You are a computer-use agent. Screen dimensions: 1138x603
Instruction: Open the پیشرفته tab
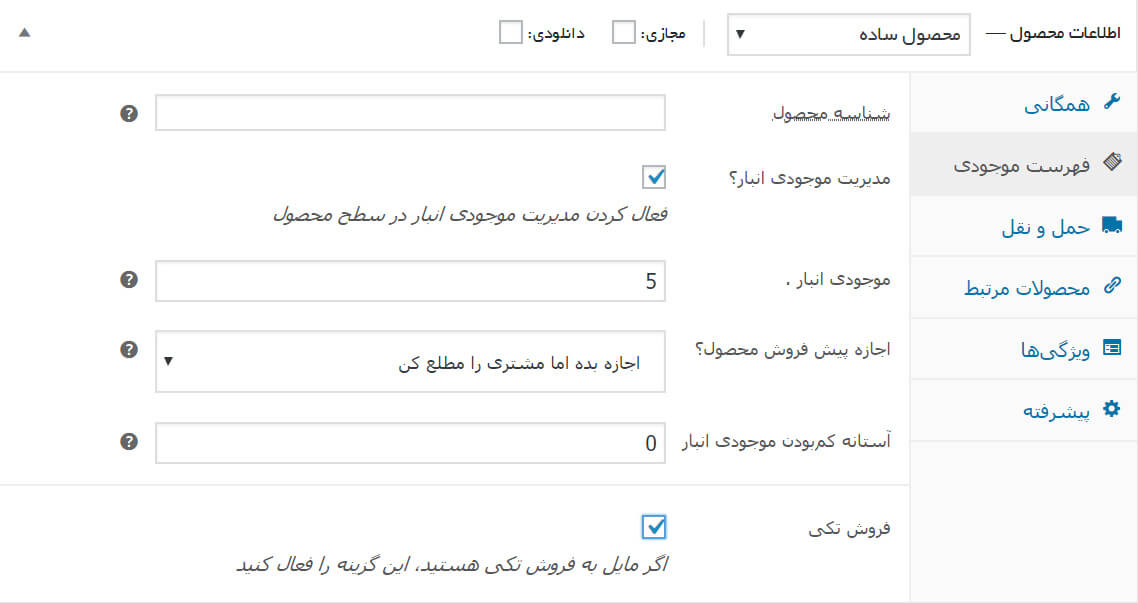(x=1023, y=411)
